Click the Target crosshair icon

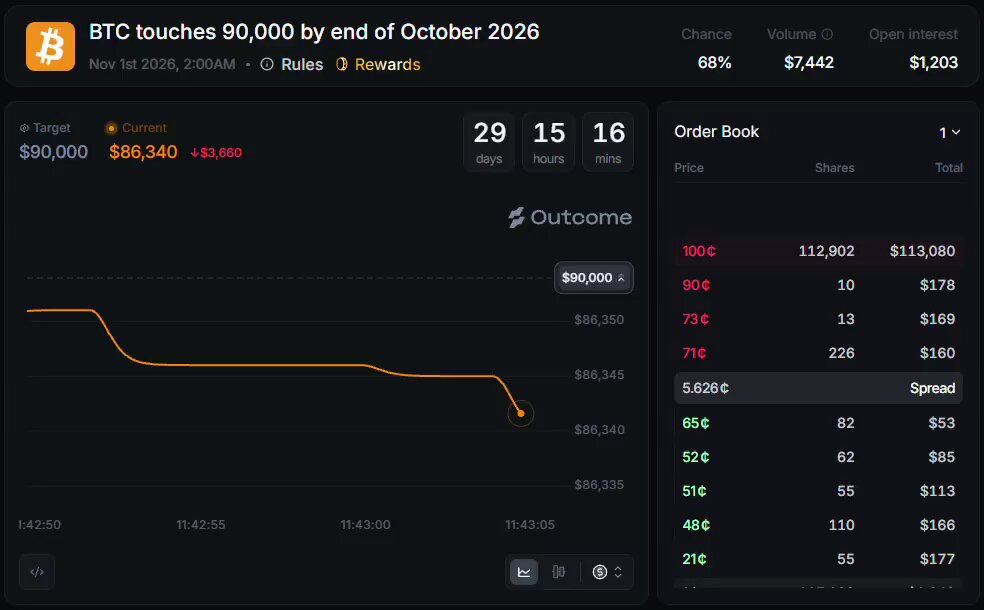24,128
